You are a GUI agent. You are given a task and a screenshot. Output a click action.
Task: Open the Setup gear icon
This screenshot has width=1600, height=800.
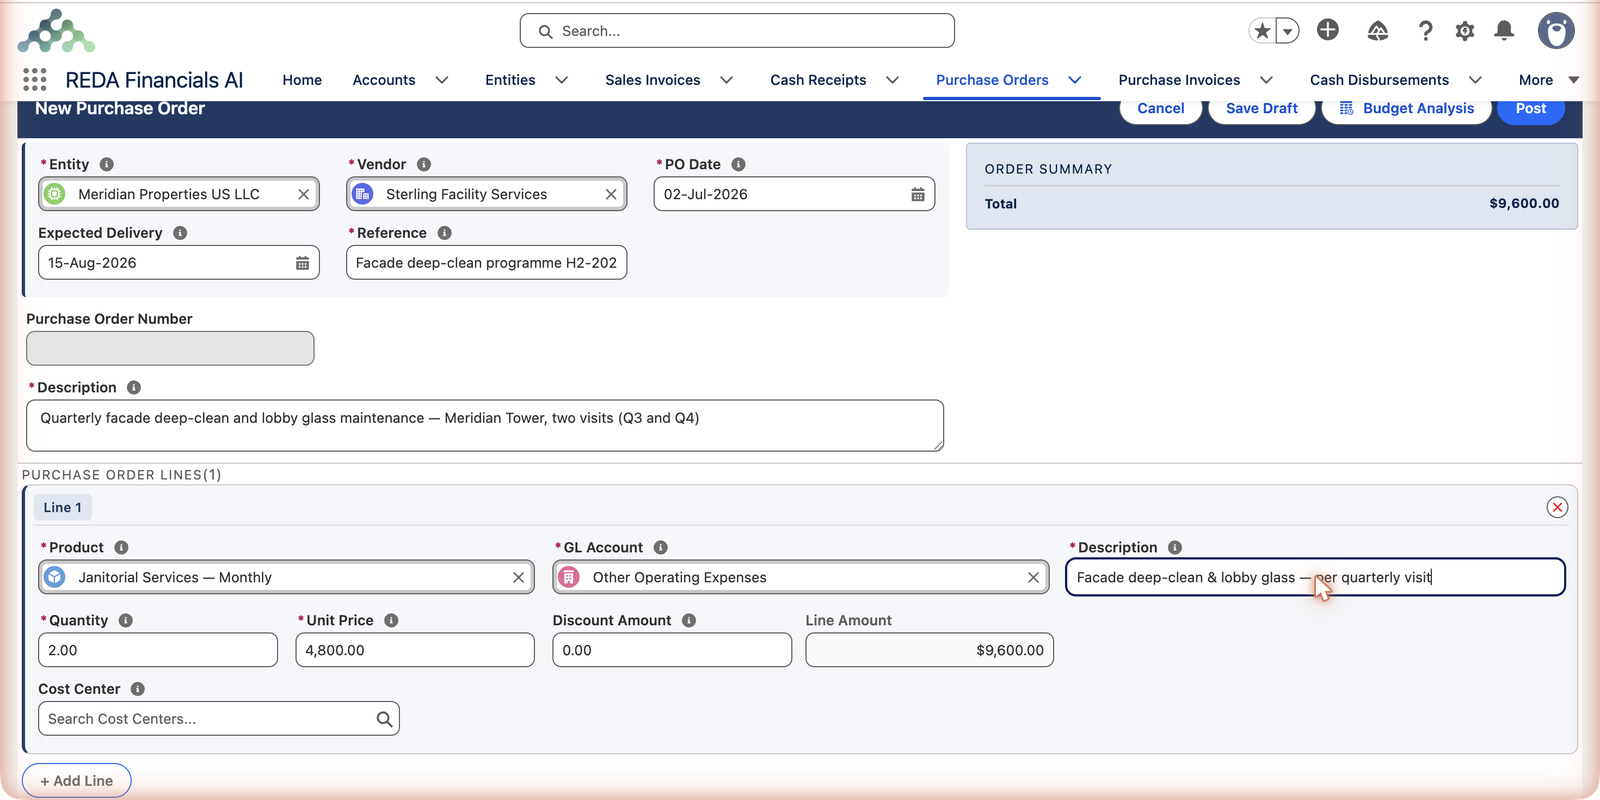pos(1465,31)
